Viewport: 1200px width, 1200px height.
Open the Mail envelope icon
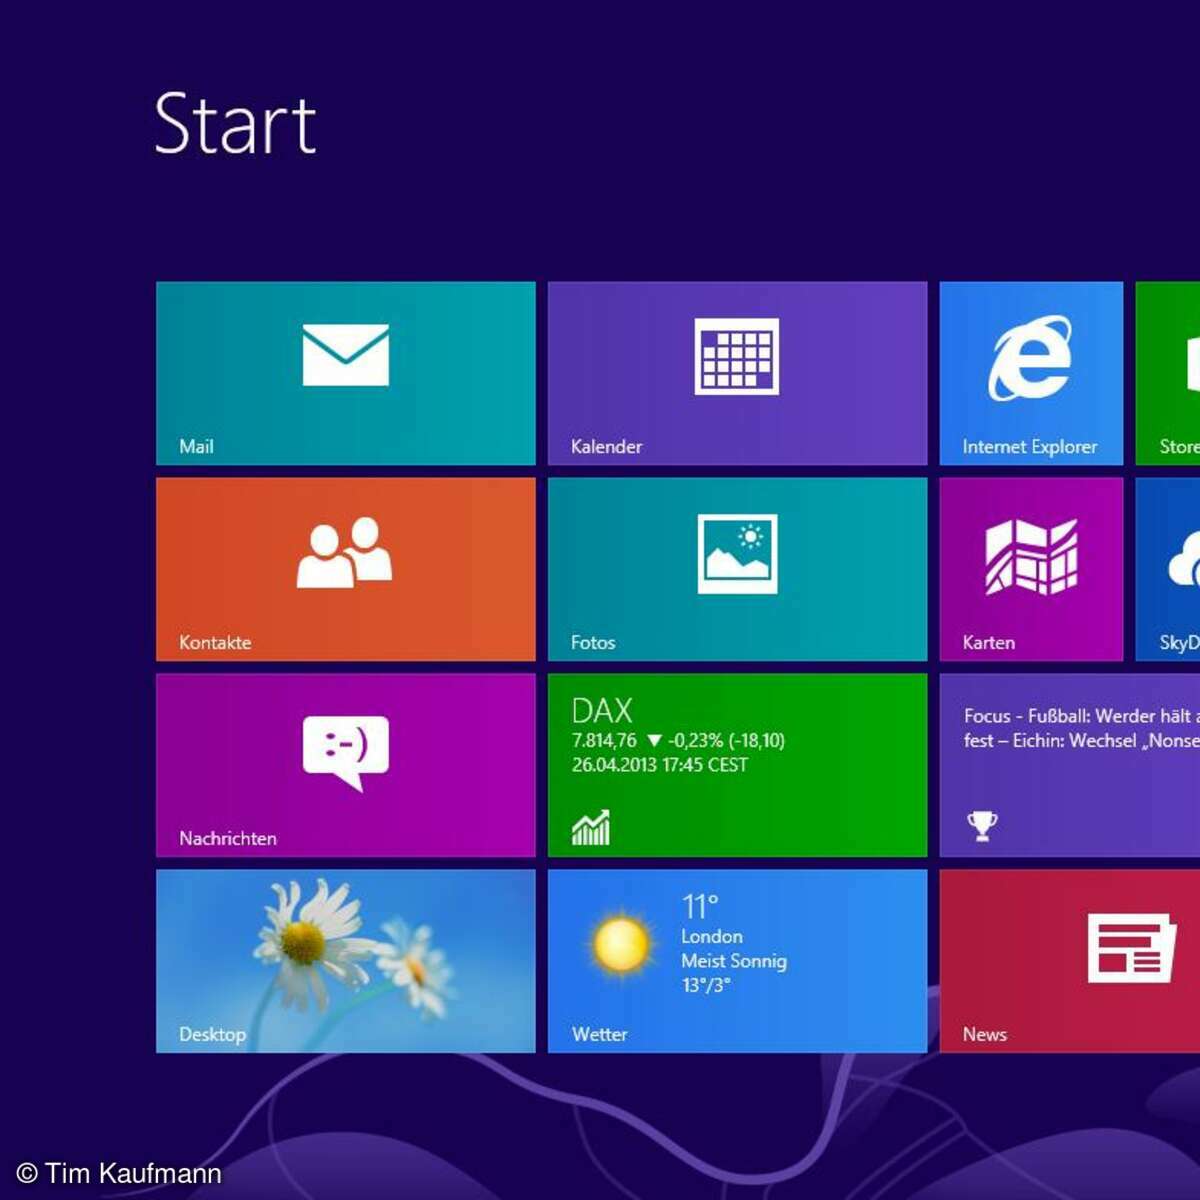(x=345, y=355)
